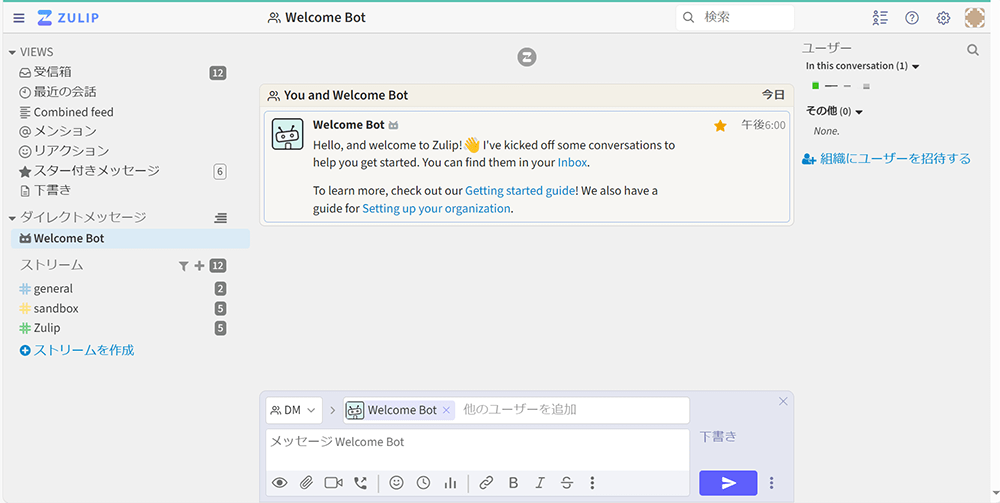Search users with magnifier in user panel

click(x=973, y=50)
